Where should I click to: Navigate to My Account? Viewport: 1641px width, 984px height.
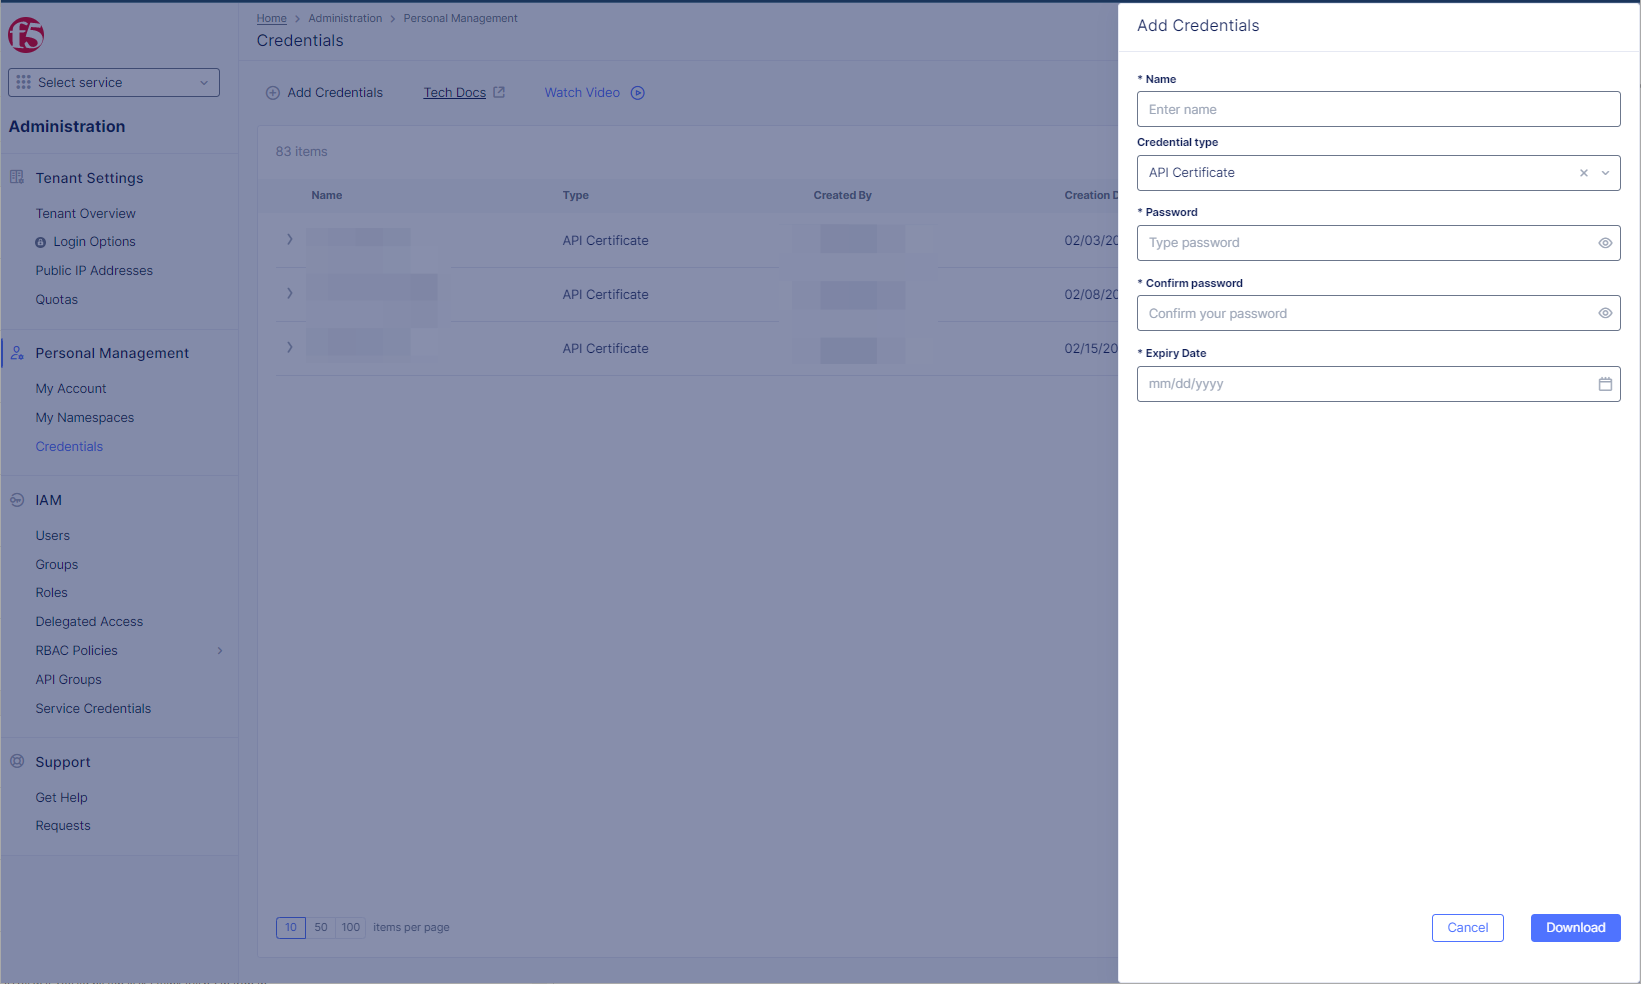tap(70, 388)
